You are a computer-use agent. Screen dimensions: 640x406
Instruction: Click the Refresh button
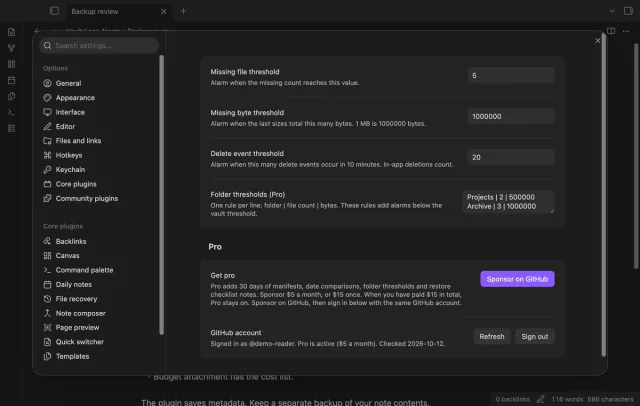(492, 336)
